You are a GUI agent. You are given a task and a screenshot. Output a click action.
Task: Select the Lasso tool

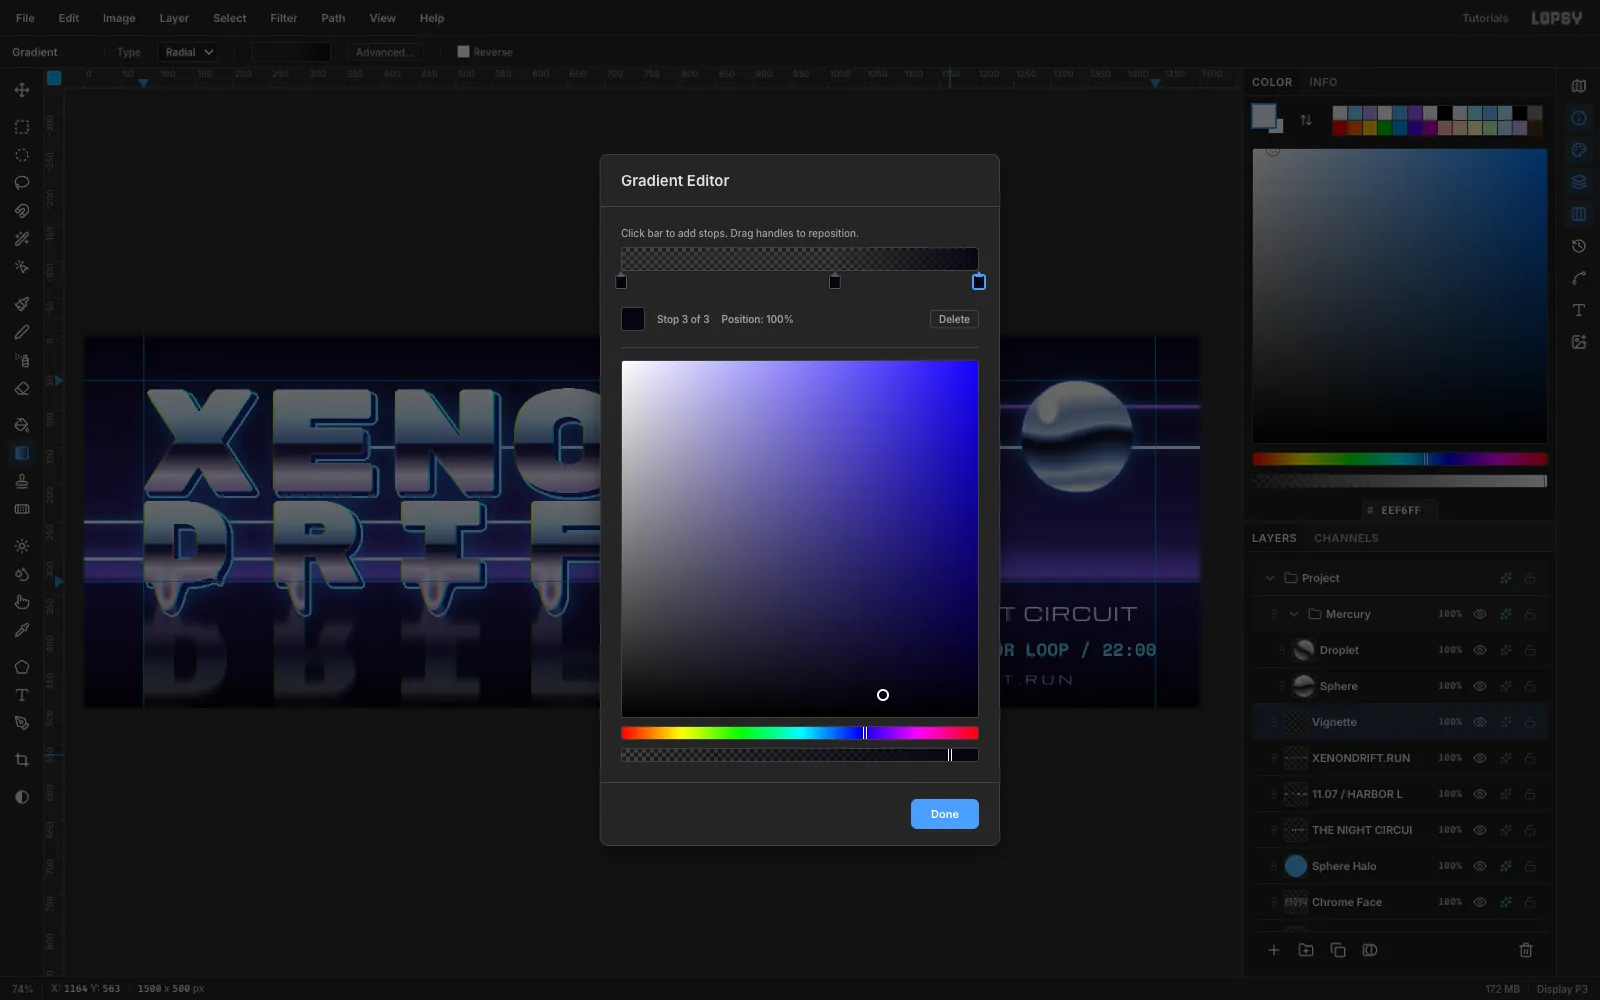pos(21,183)
